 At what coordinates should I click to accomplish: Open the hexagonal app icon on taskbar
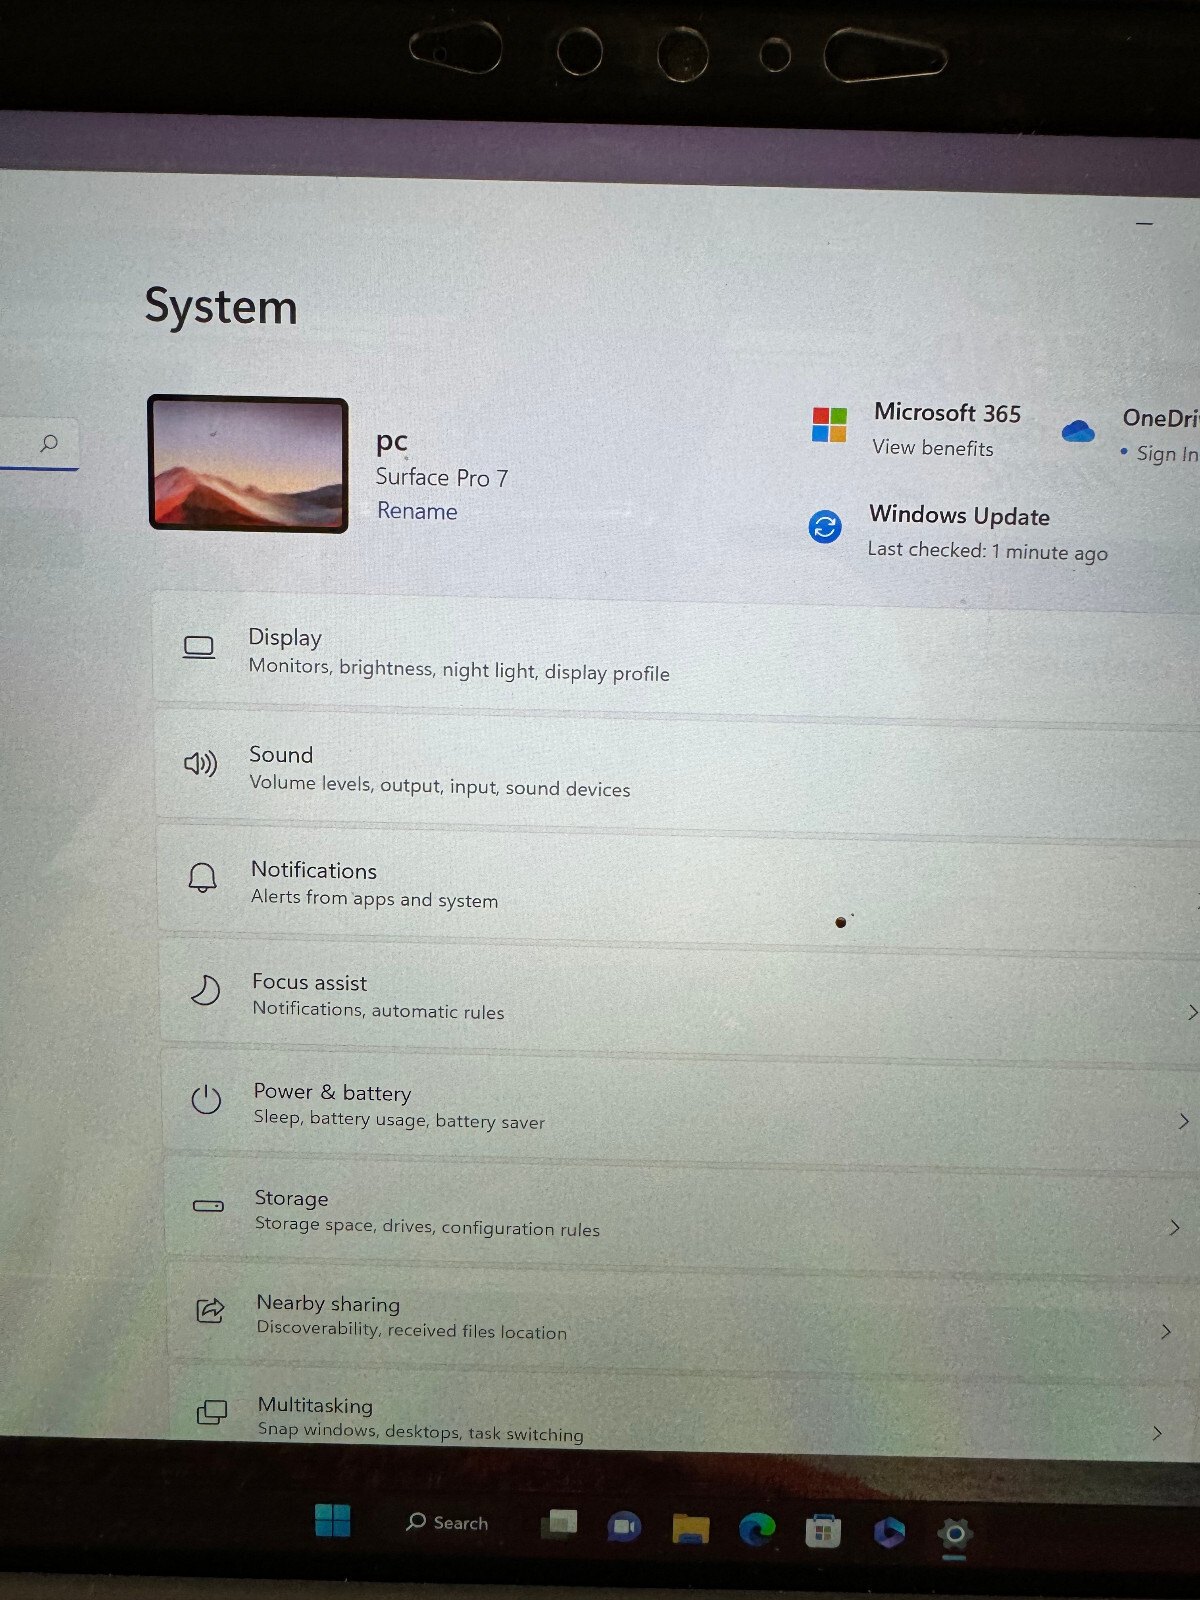point(889,1532)
